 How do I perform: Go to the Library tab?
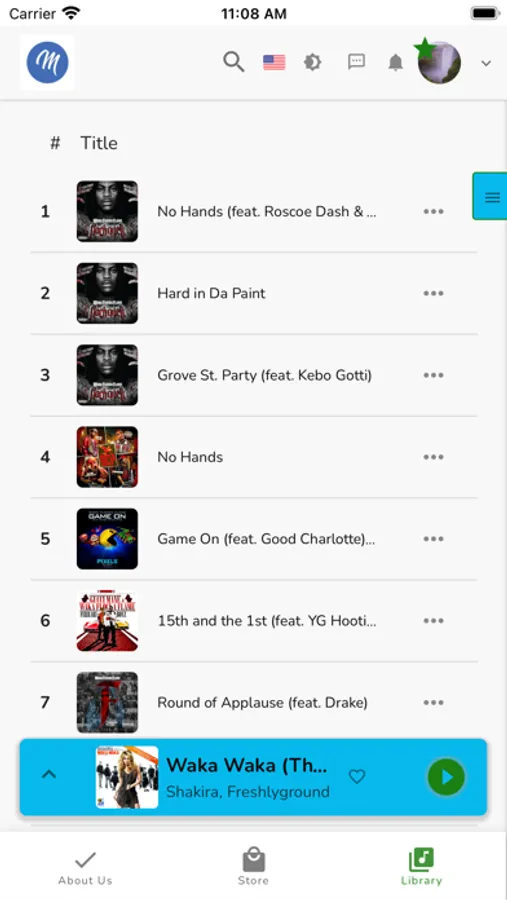[x=421, y=868]
